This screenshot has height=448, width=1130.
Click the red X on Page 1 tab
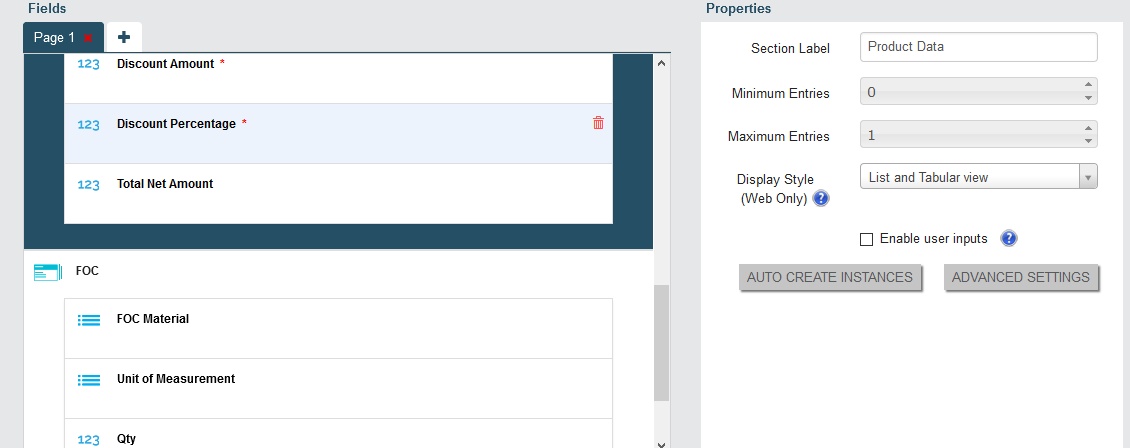pyautogui.click(x=88, y=38)
